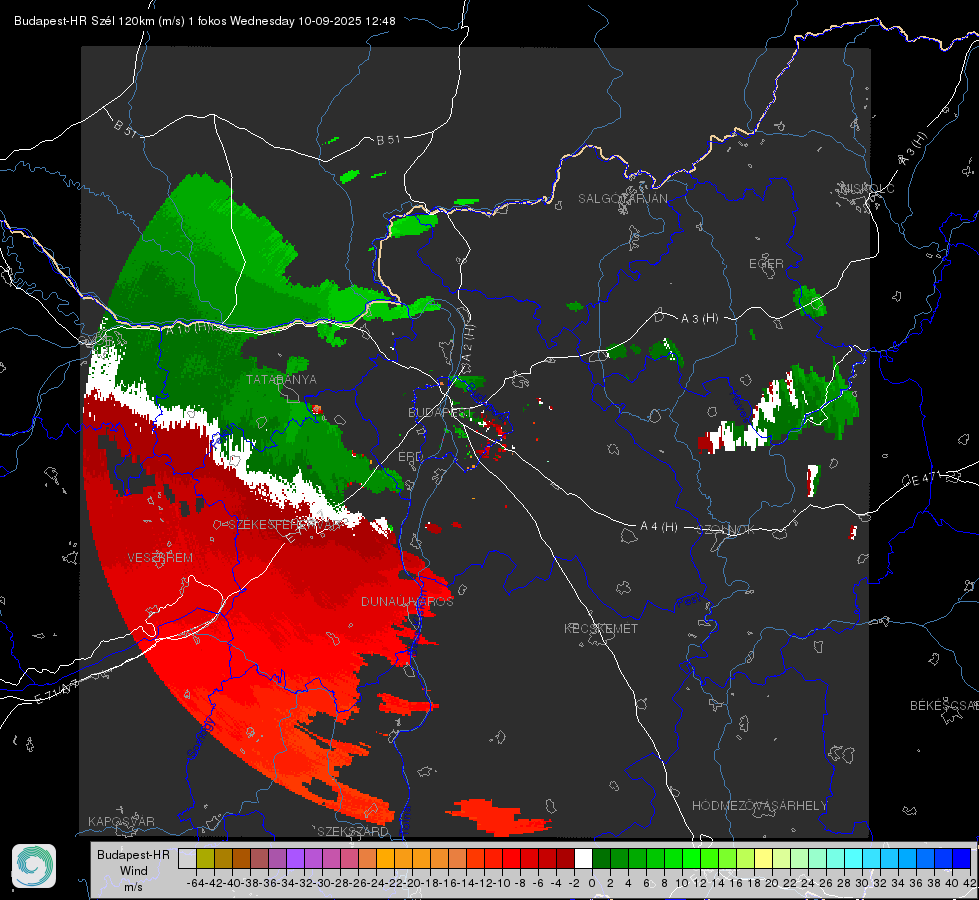Click the DUNAUJVAROS city label

(x=407, y=601)
